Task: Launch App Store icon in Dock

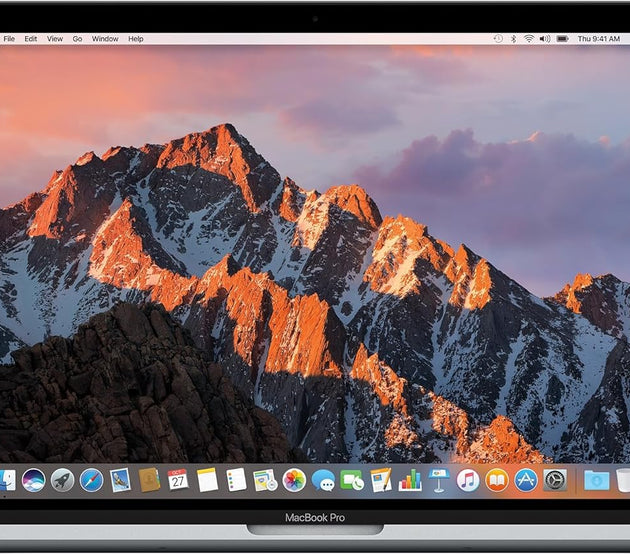Action: (x=526, y=480)
